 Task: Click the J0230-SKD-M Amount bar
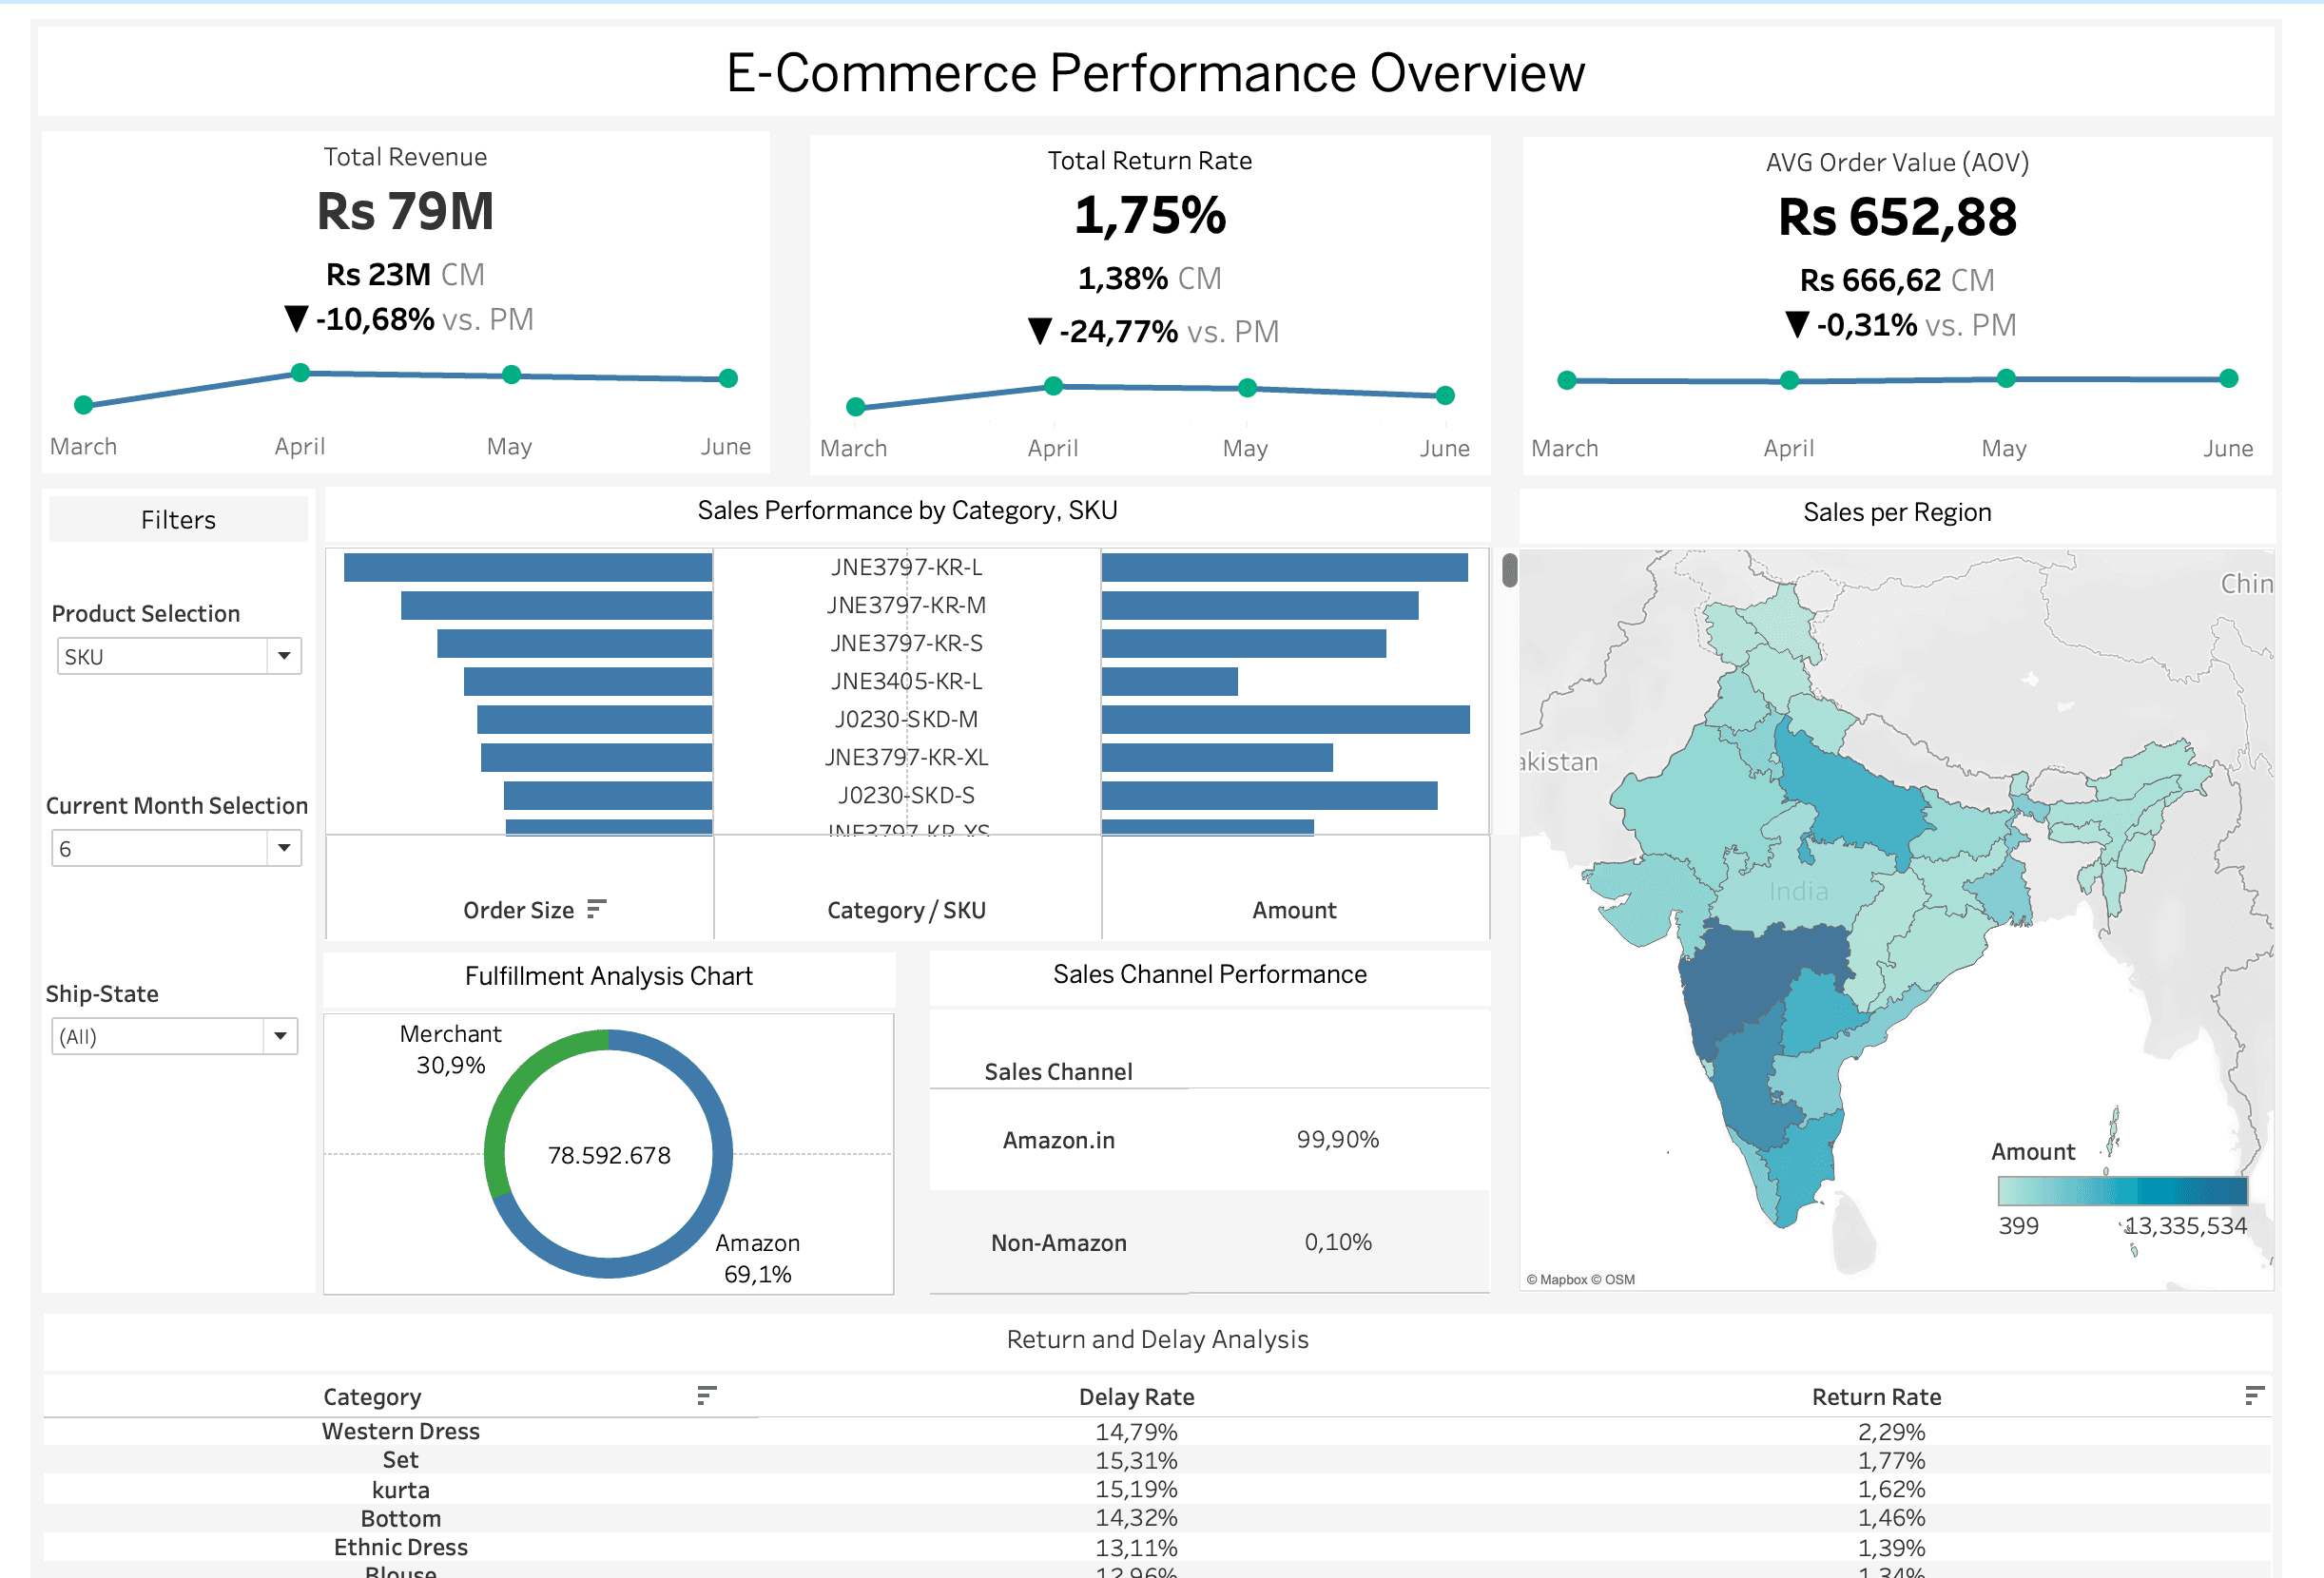click(x=1285, y=719)
